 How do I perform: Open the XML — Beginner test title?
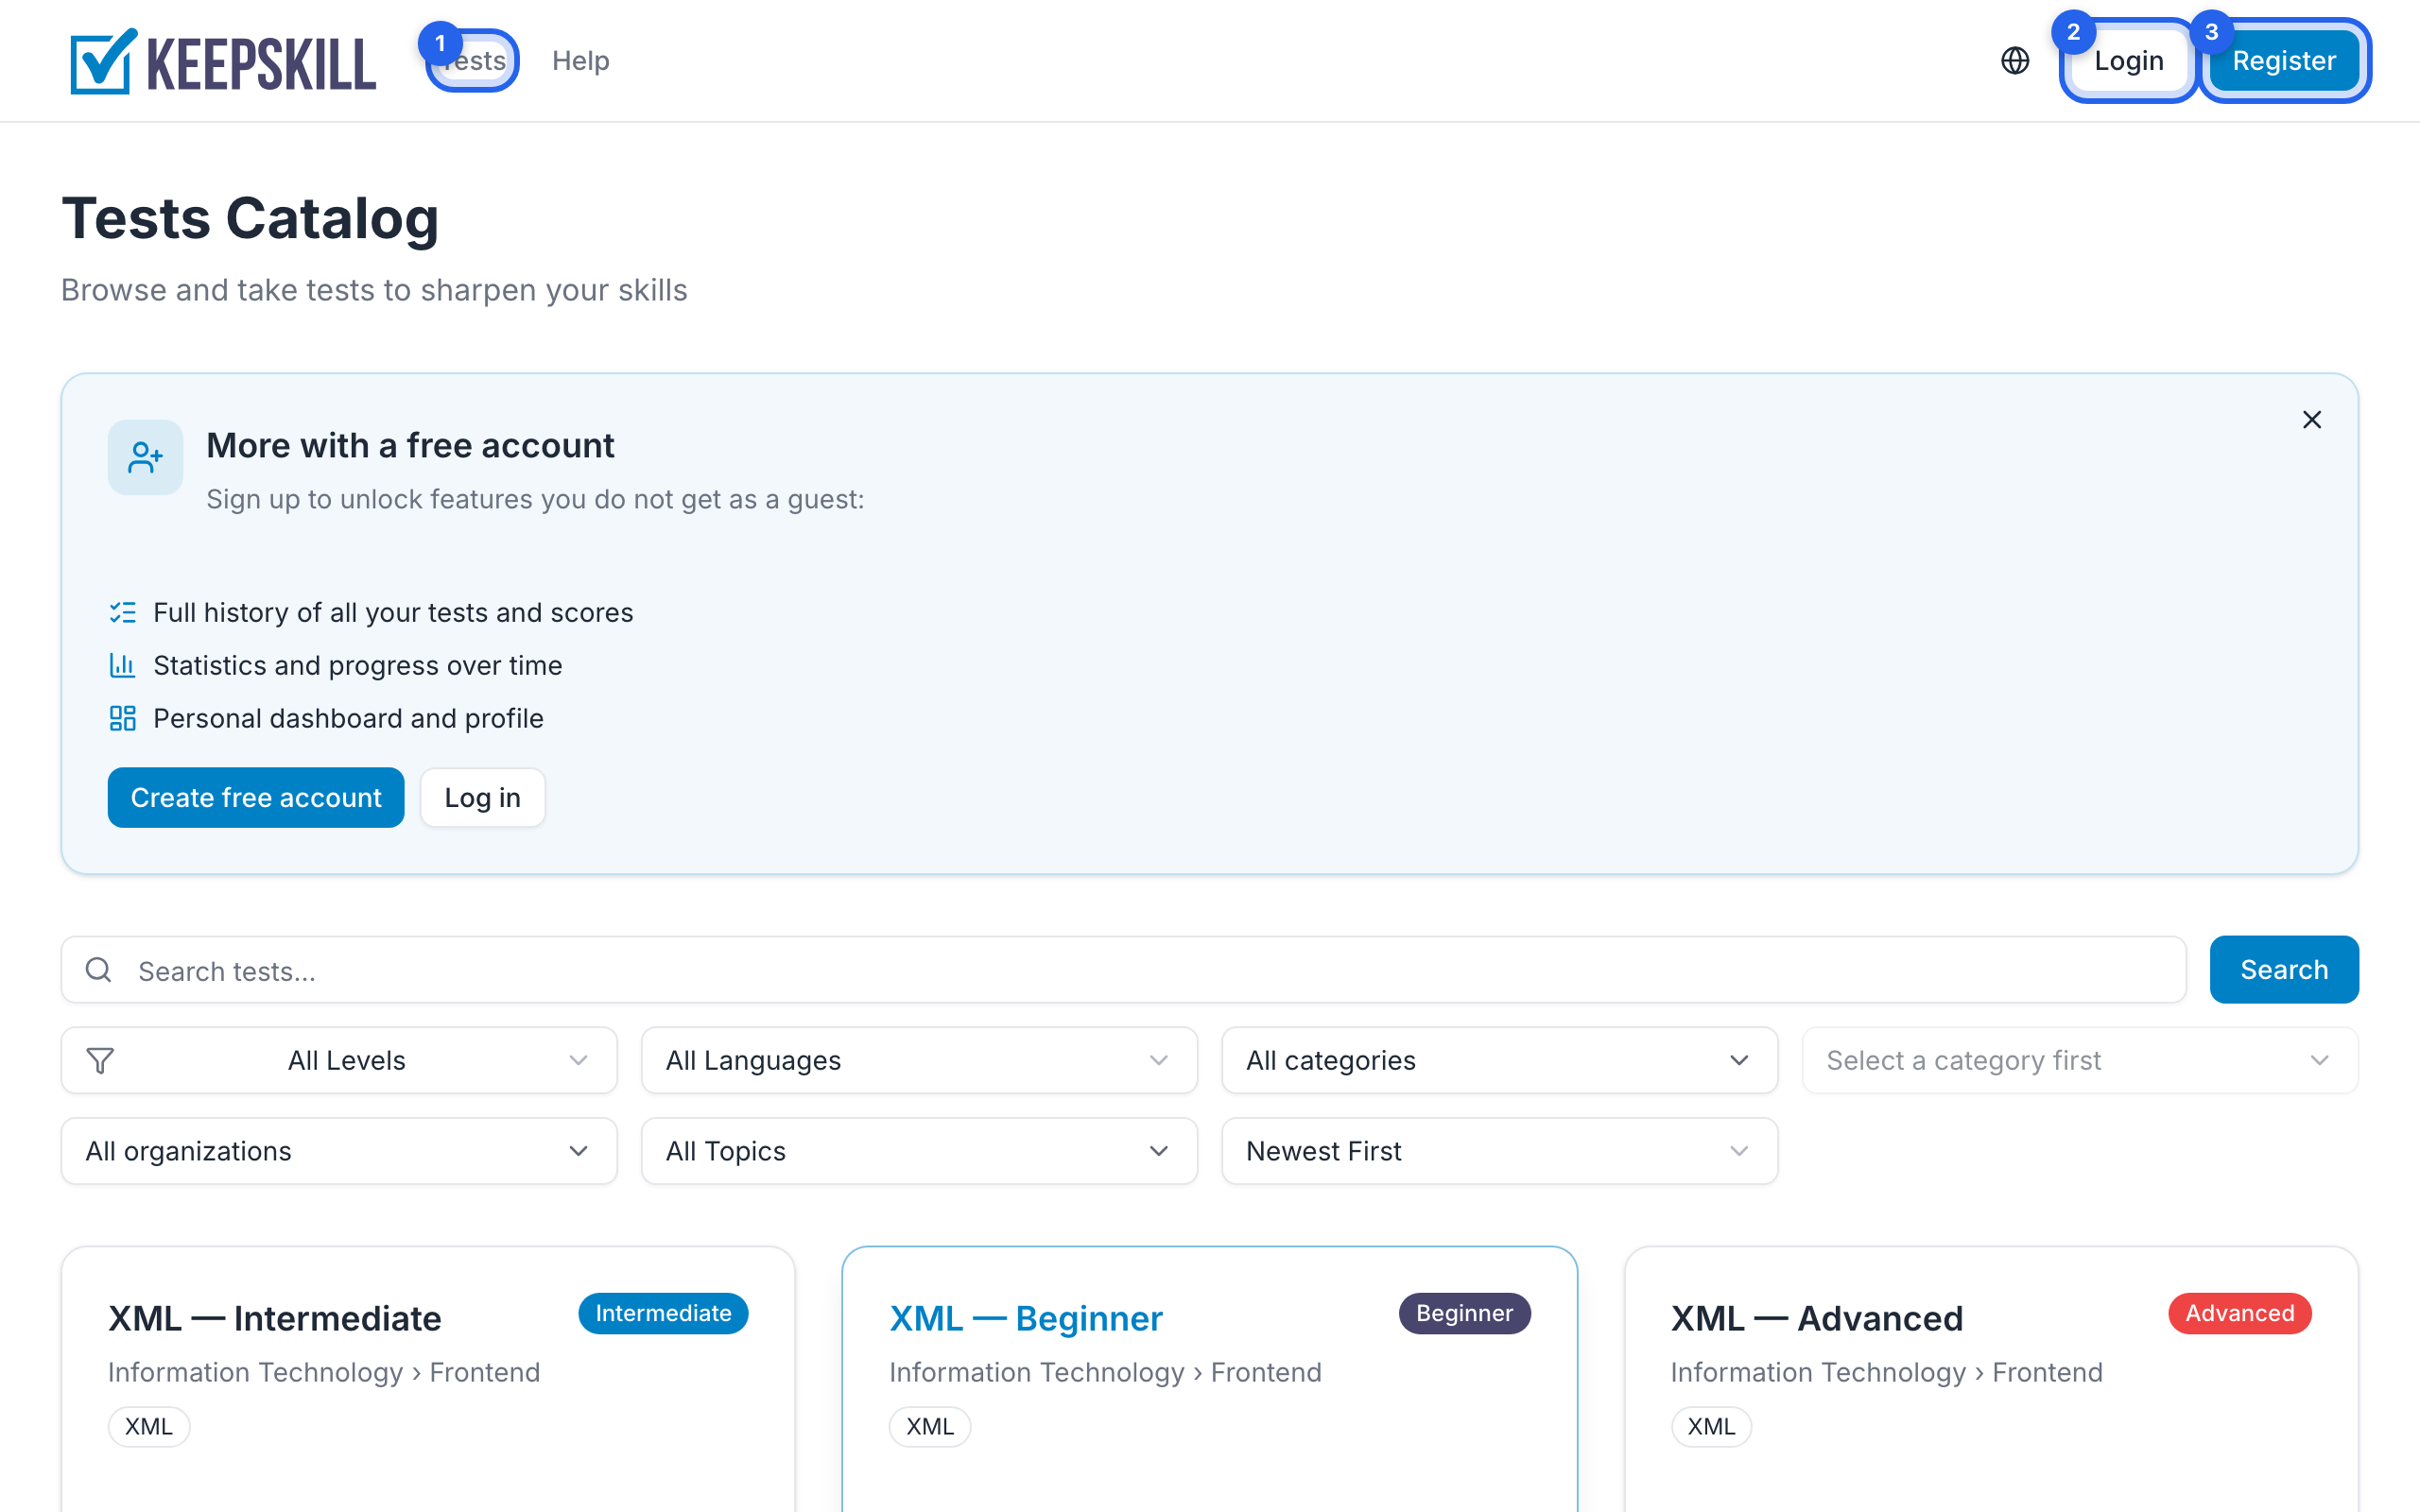tap(1026, 1318)
